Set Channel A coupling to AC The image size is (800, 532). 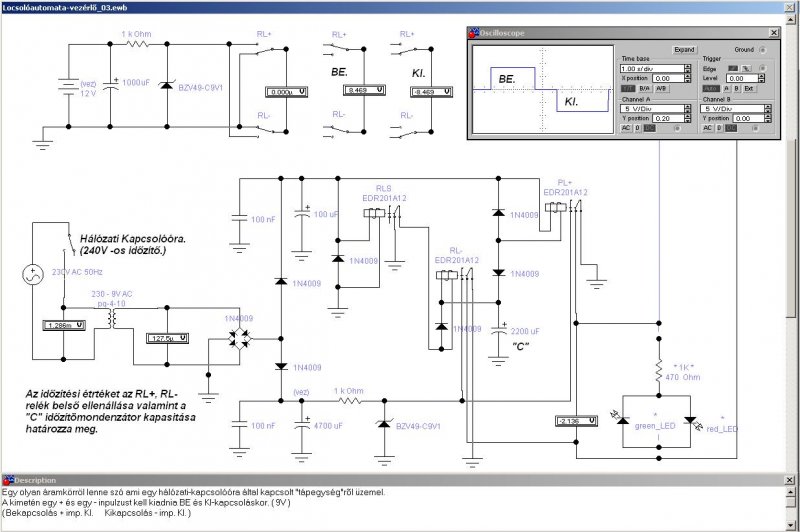pyautogui.click(x=626, y=128)
